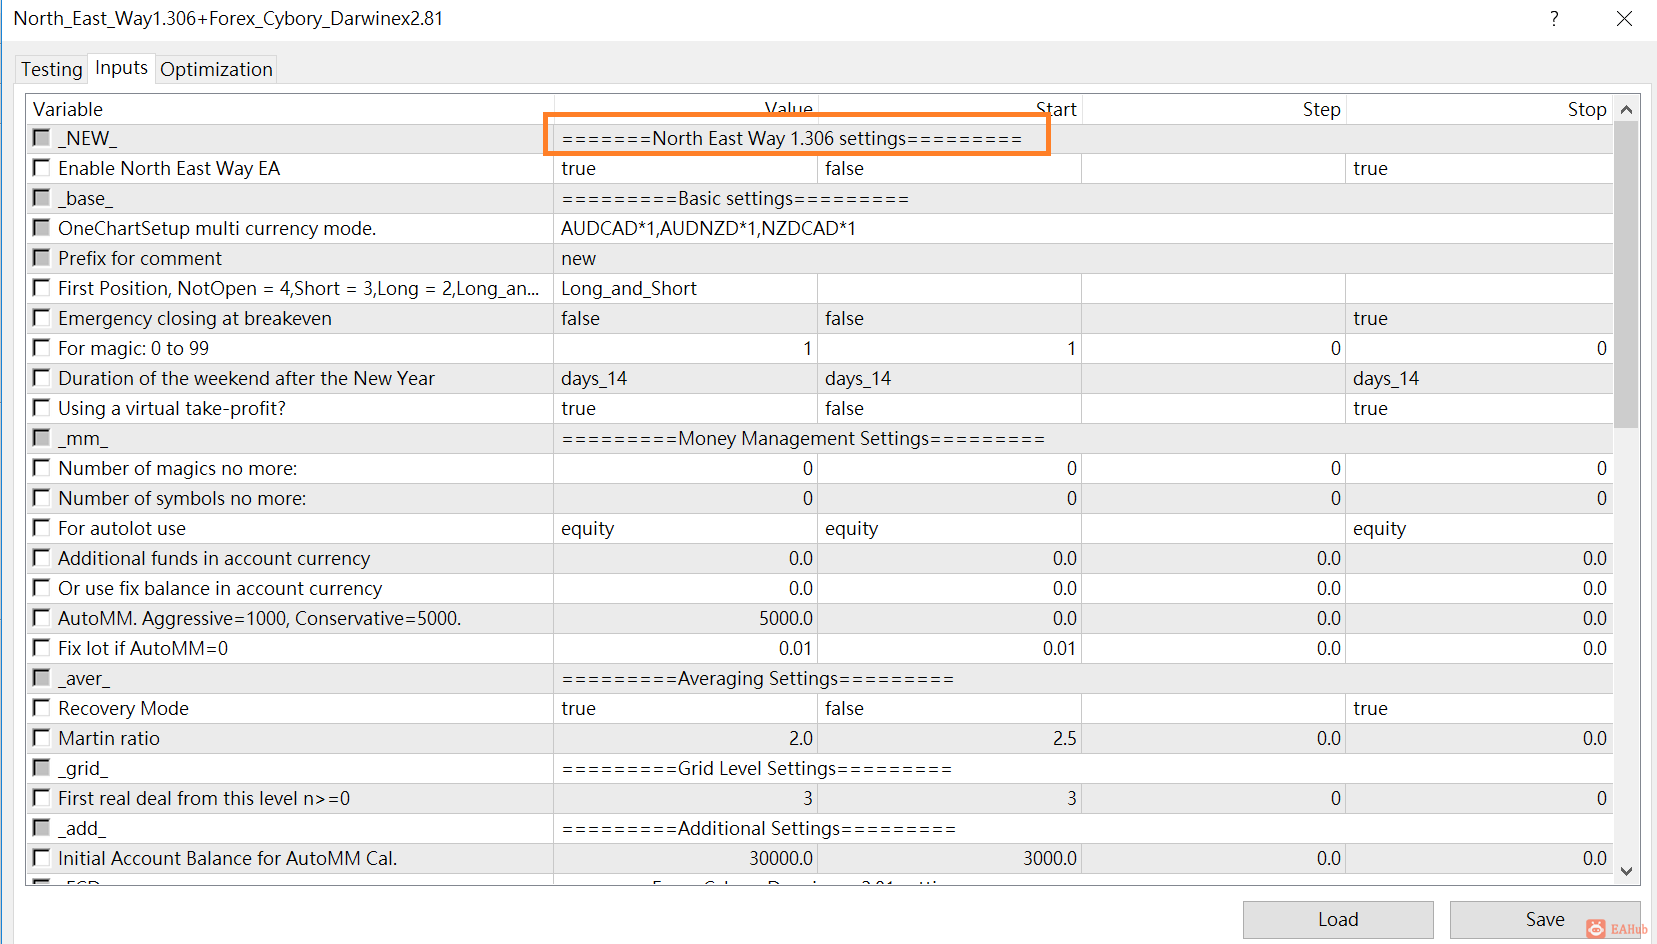Screen dimensions: 1657x944
Task: Tick the Martin ratio checkbox
Action: [x=42, y=738]
